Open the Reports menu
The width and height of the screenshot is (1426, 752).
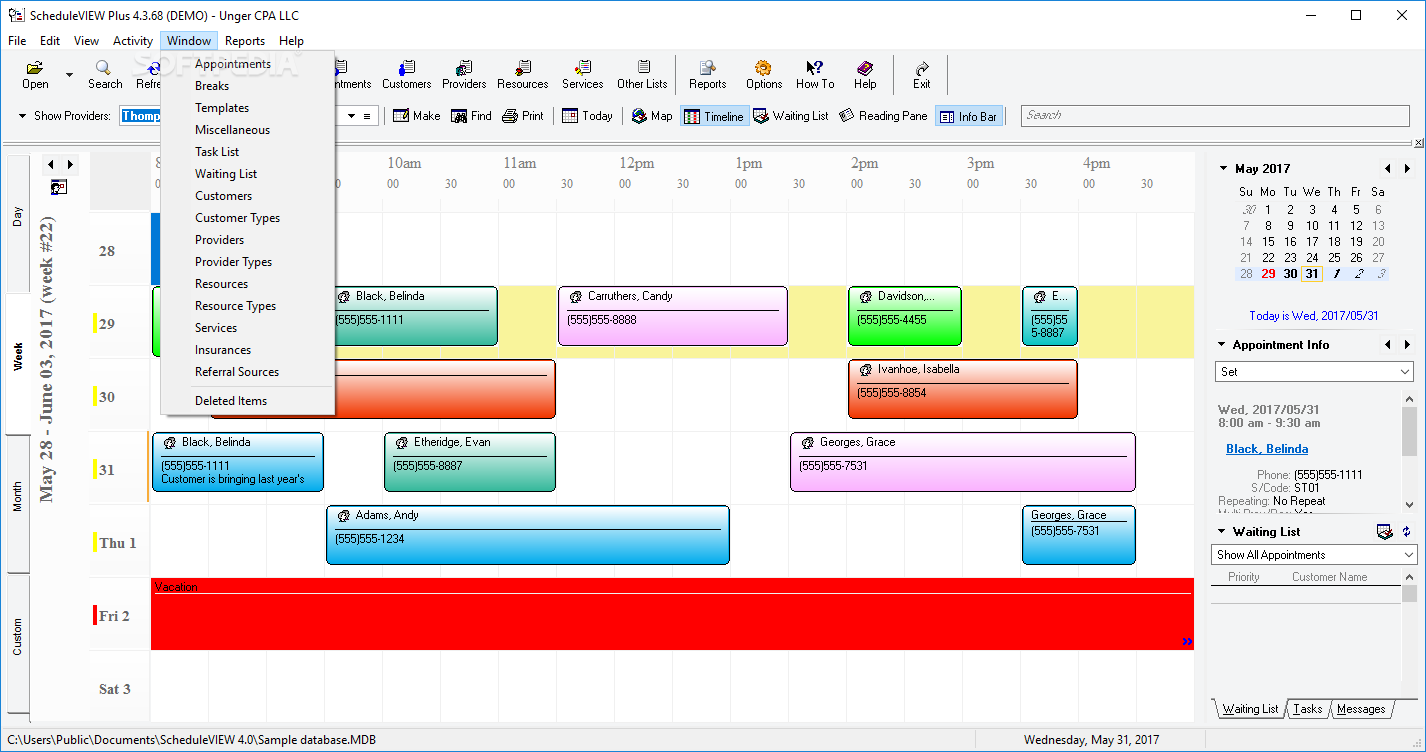pyautogui.click(x=245, y=41)
